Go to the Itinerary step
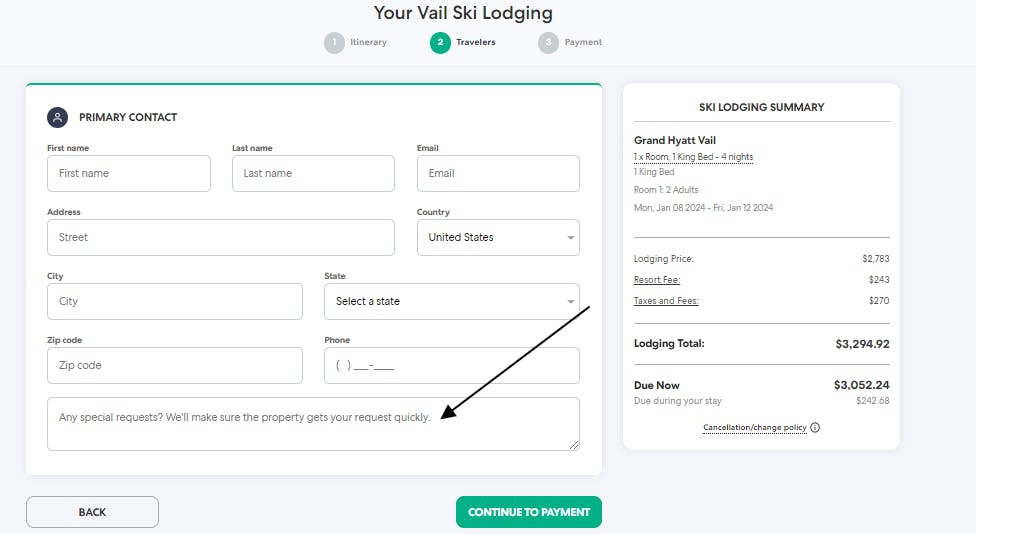The image size is (1036, 534). point(368,43)
